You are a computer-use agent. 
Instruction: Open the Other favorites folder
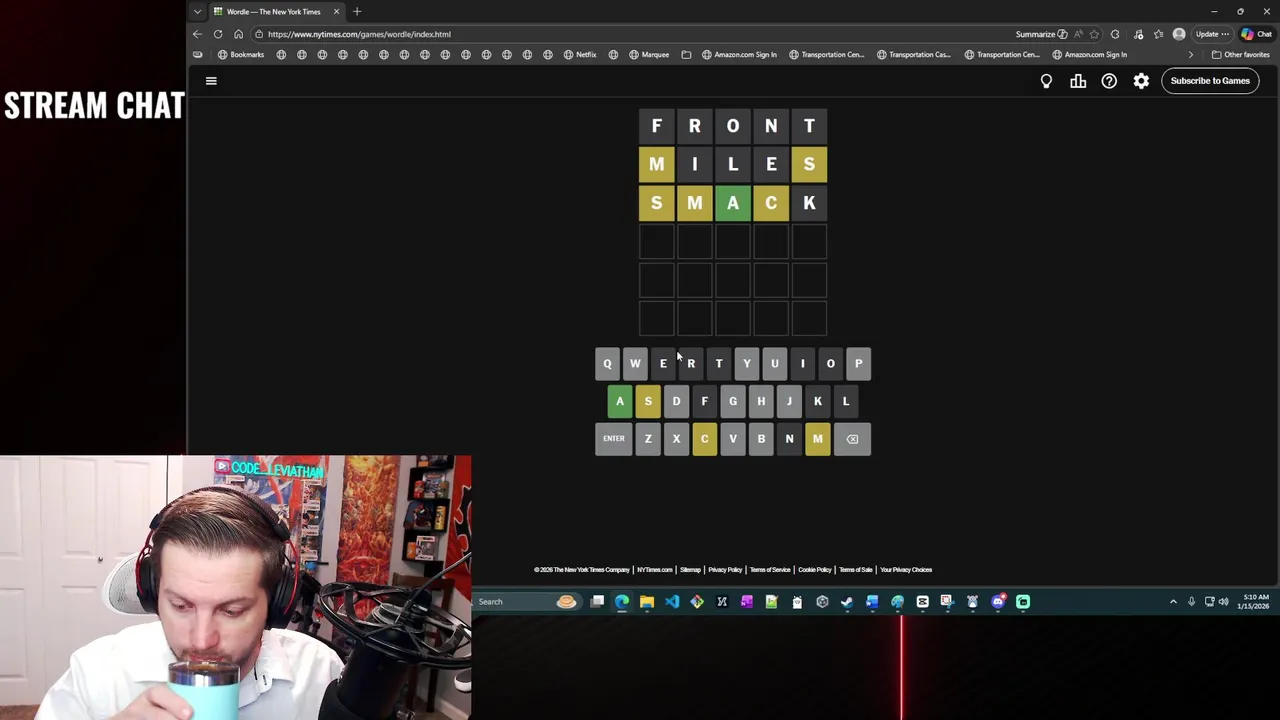(1240, 55)
